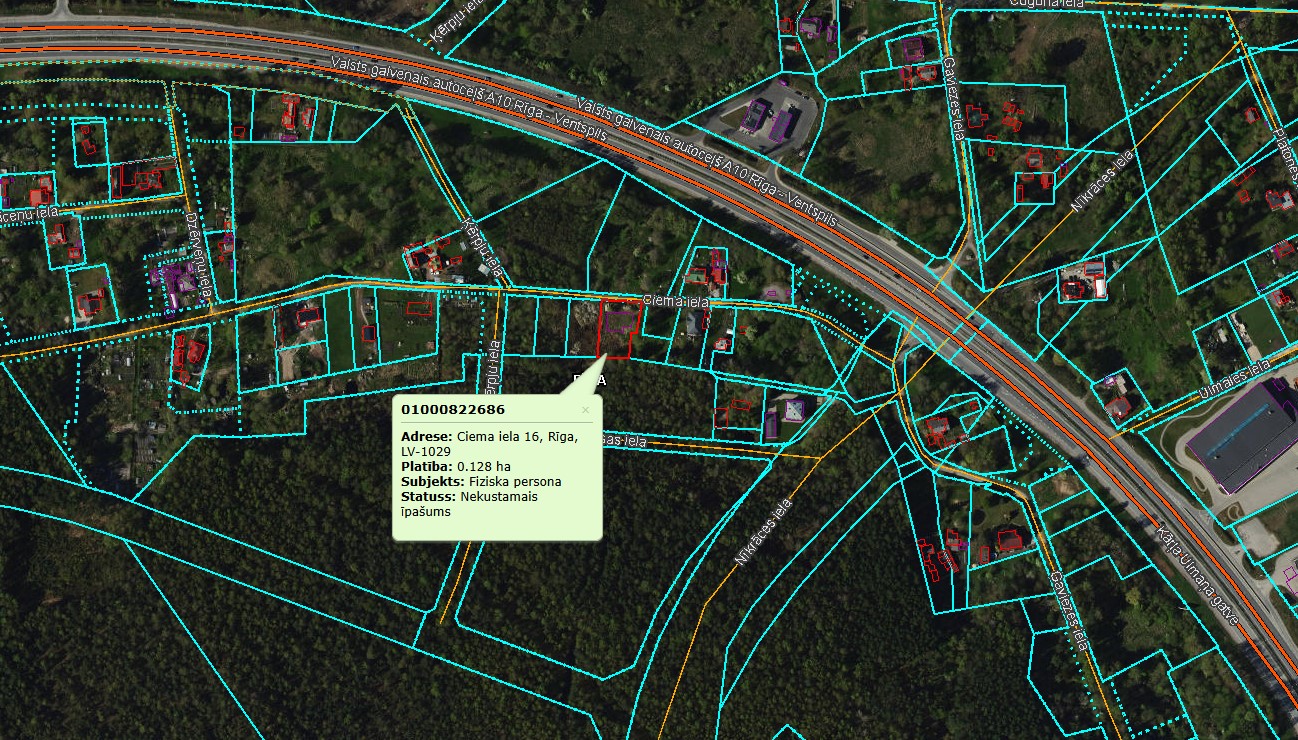
Task: Click the red-outlined selected parcel on the map
Action: pyautogui.click(x=619, y=328)
